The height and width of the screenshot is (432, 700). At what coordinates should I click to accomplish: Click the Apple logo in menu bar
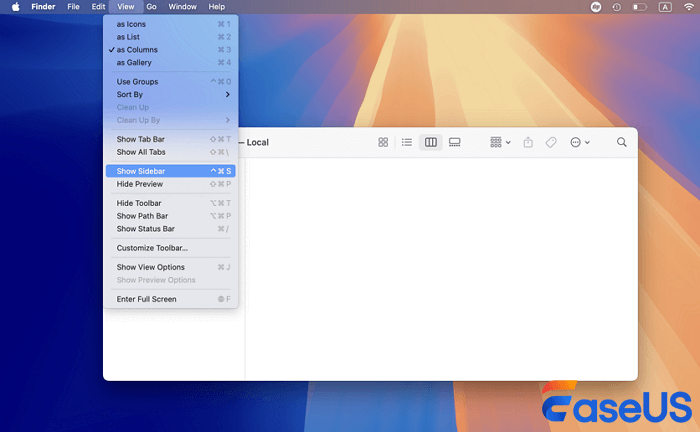[x=15, y=7]
